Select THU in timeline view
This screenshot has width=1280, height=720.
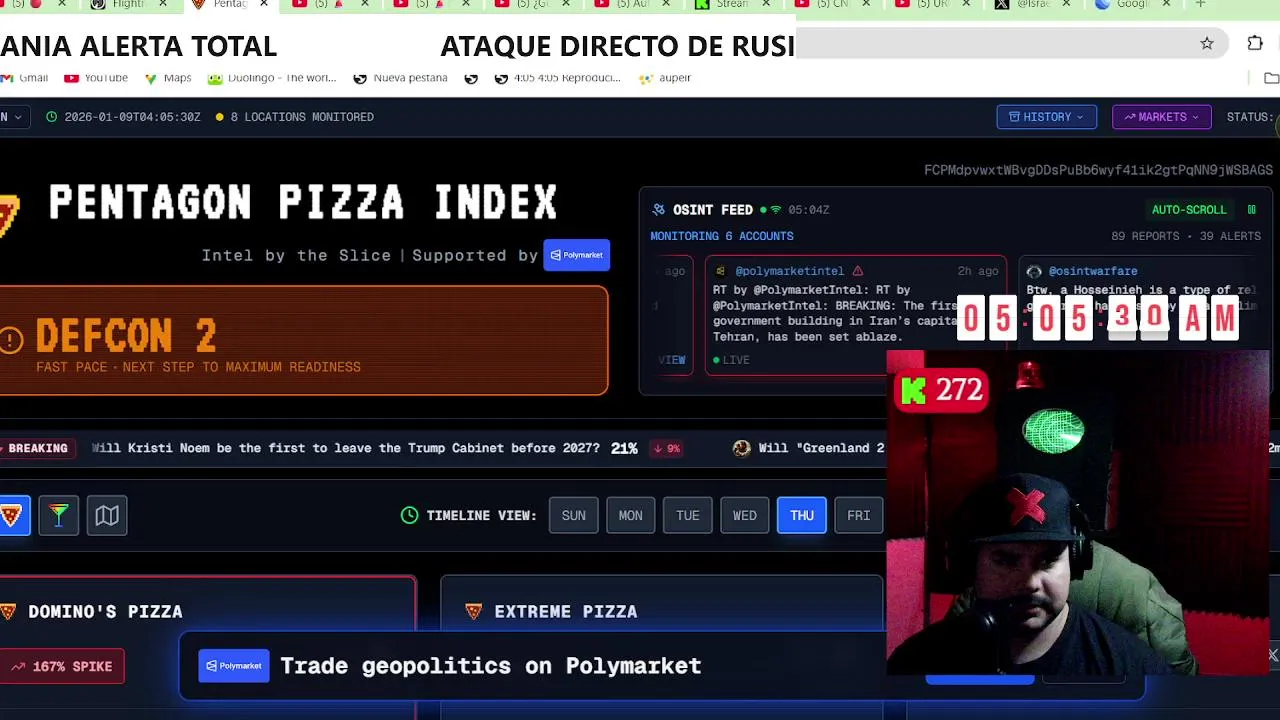point(802,515)
